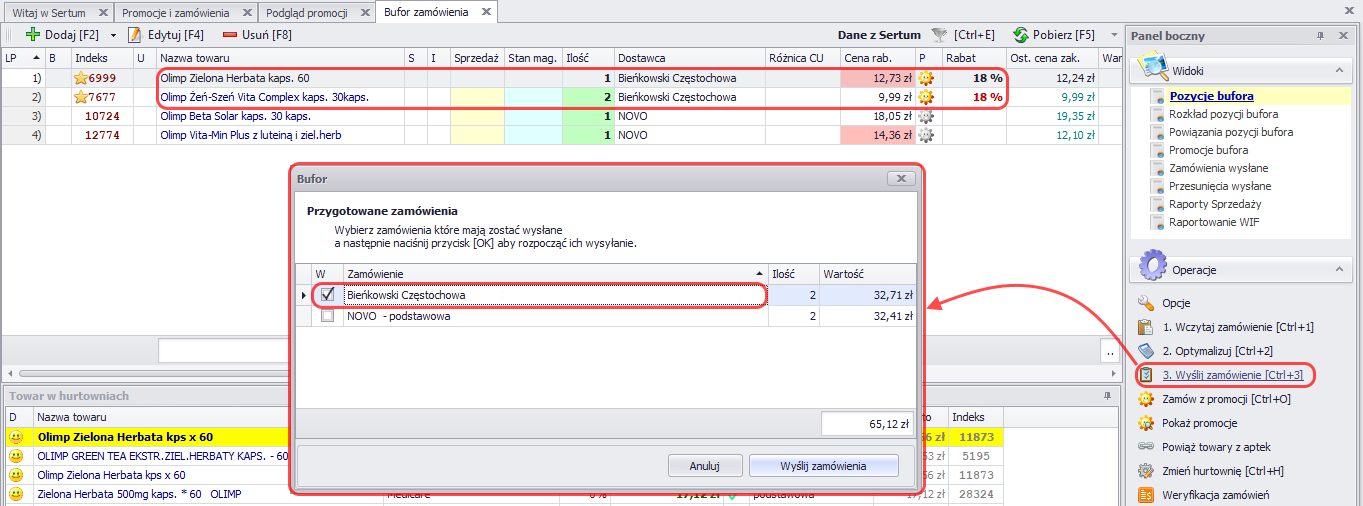Image resolution: width=1363 pixels, height=506 pixels.
Task: Check the NOVO - podstawowa order checkbox
Action: 327,316
